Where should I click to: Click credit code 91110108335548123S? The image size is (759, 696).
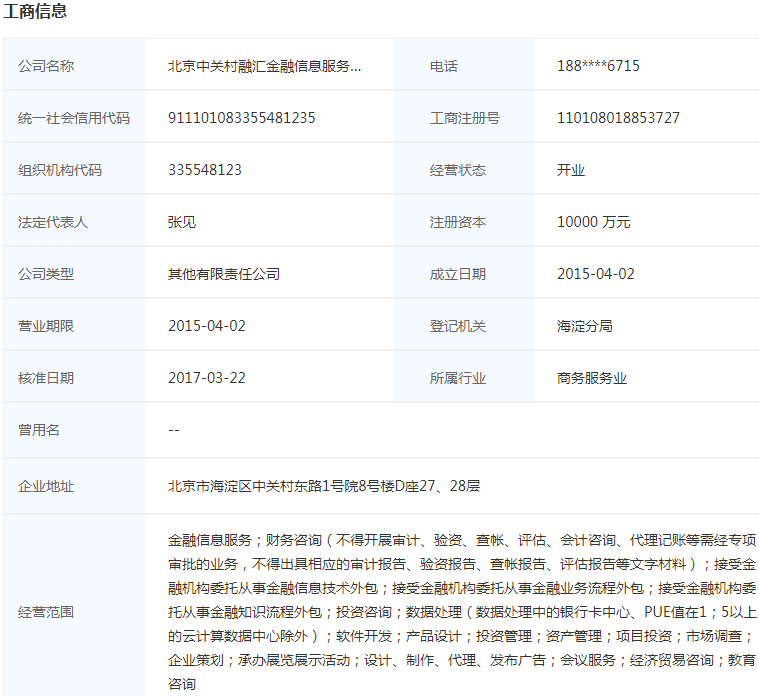tap(242, 118)
